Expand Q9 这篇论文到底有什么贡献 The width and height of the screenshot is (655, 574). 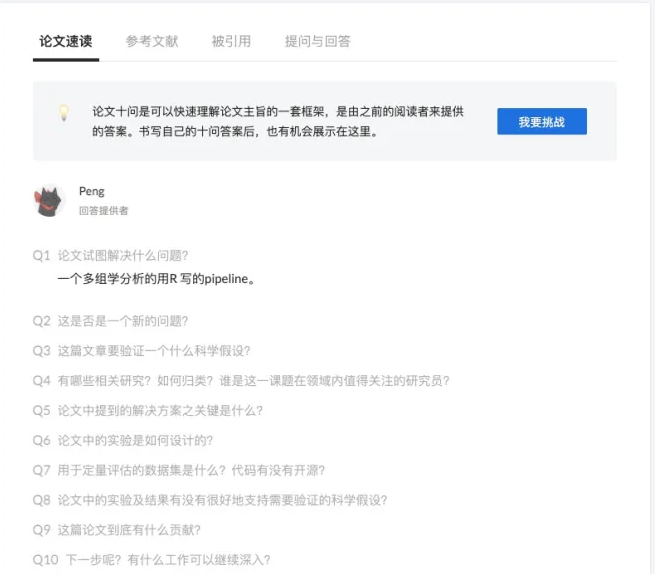pos(129,530)
